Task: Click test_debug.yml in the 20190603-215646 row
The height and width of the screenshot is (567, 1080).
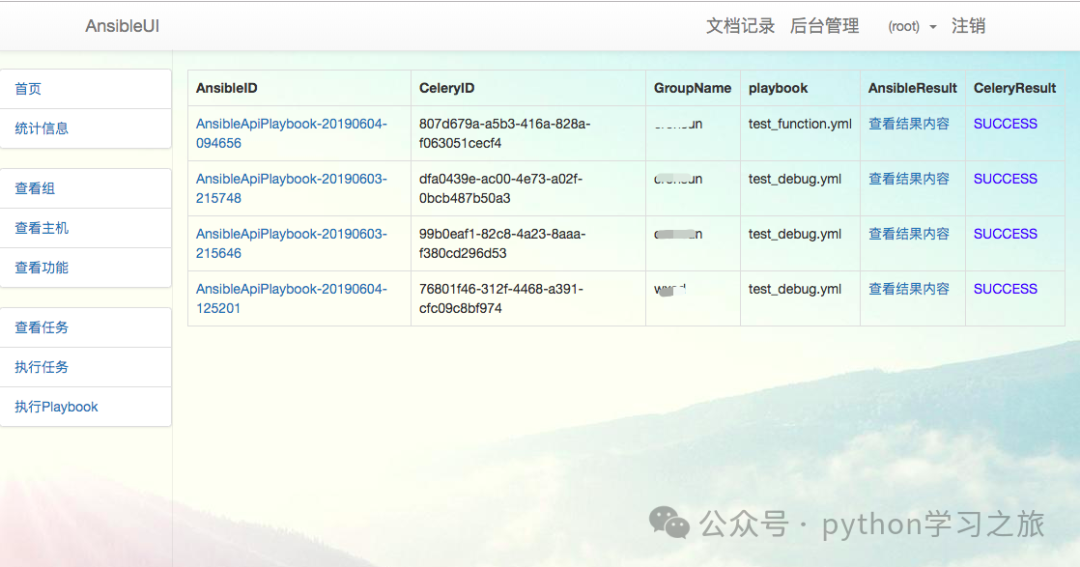Action: tap(795, 234)
